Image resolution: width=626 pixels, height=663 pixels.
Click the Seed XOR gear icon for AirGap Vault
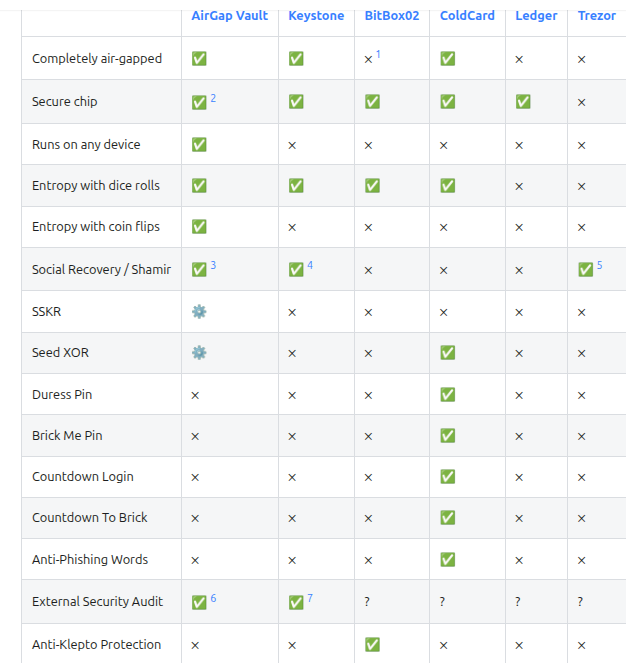(199, 352)
